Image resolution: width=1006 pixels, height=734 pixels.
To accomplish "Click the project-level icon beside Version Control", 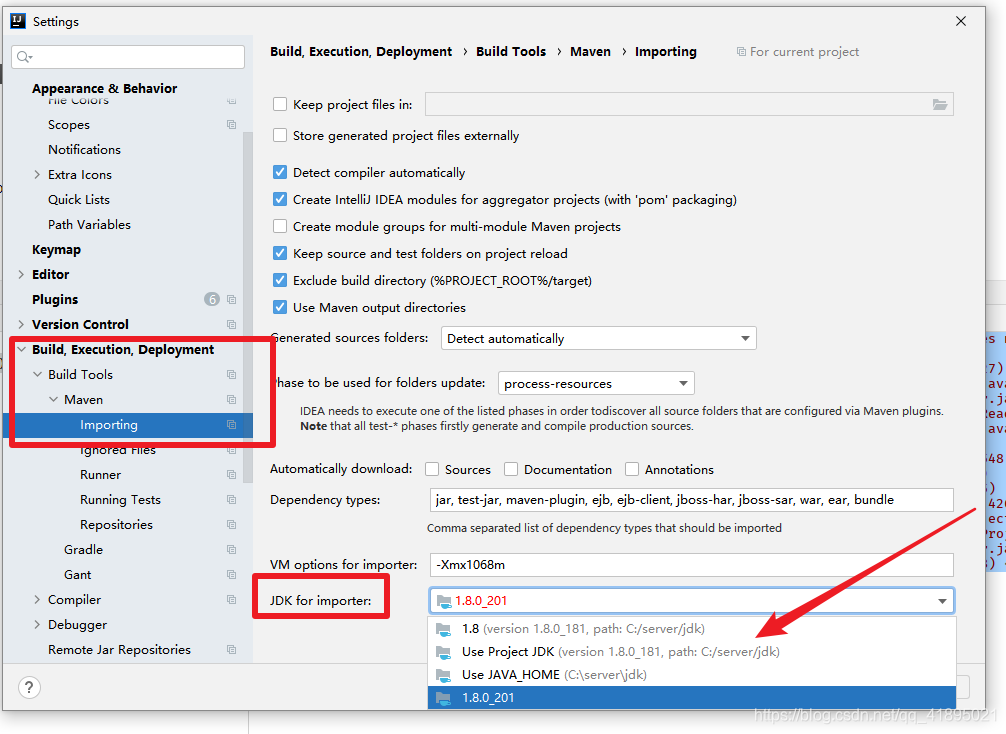I will click(232, 325).
